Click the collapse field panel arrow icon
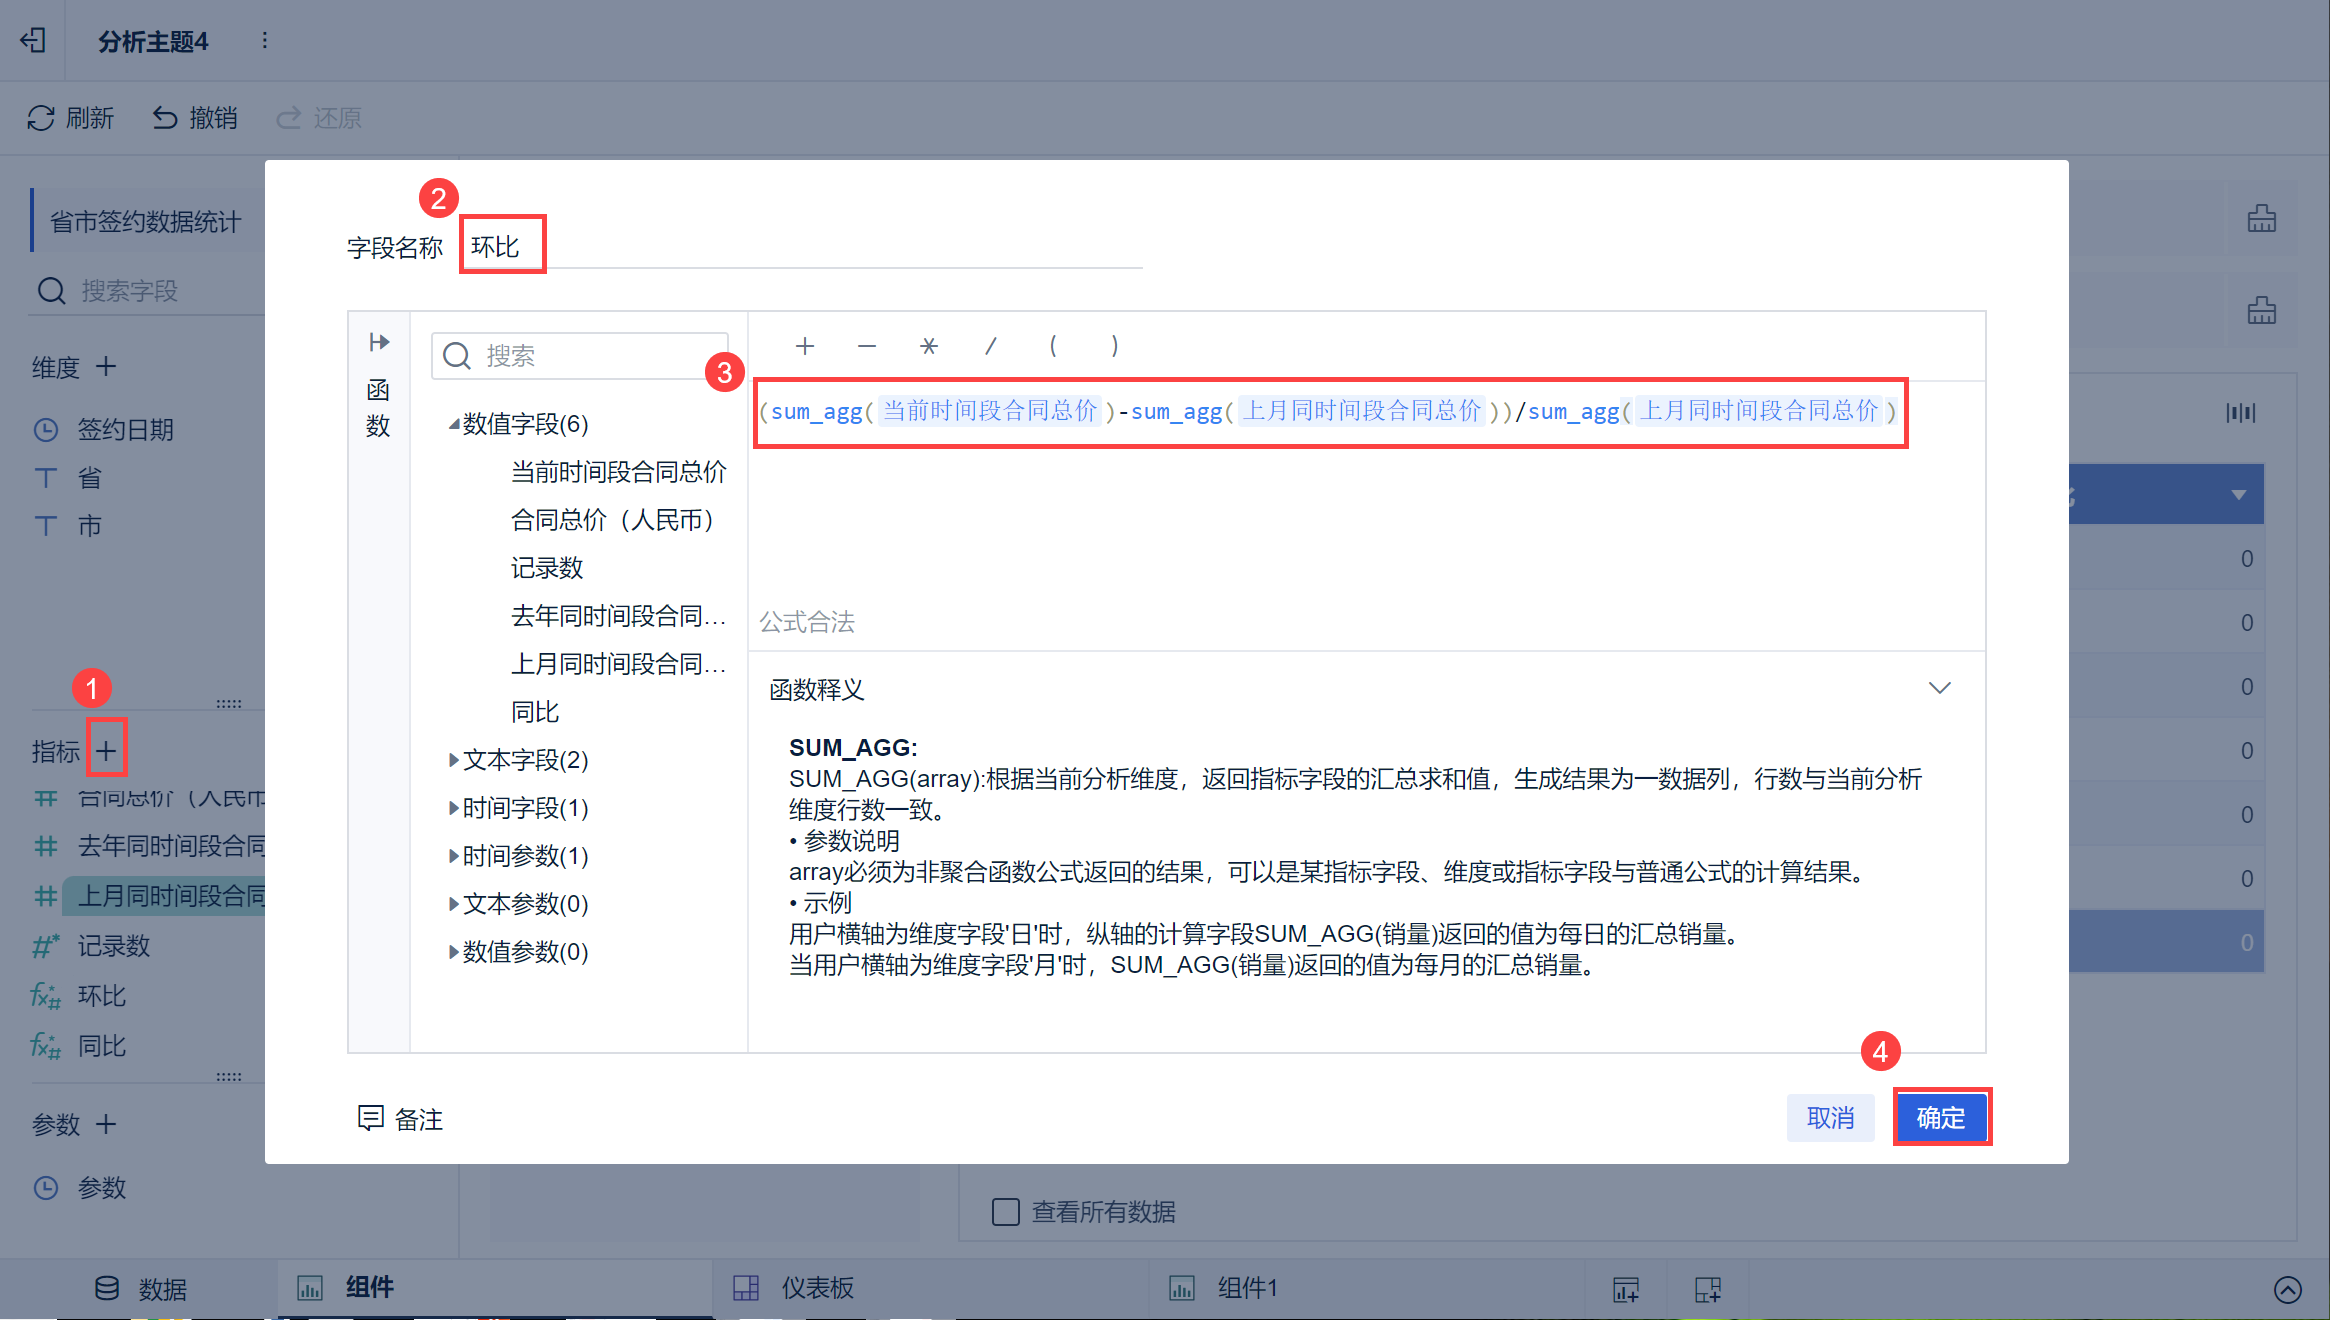Screen dimensions: 2330x1320 [x=379, y=342]
